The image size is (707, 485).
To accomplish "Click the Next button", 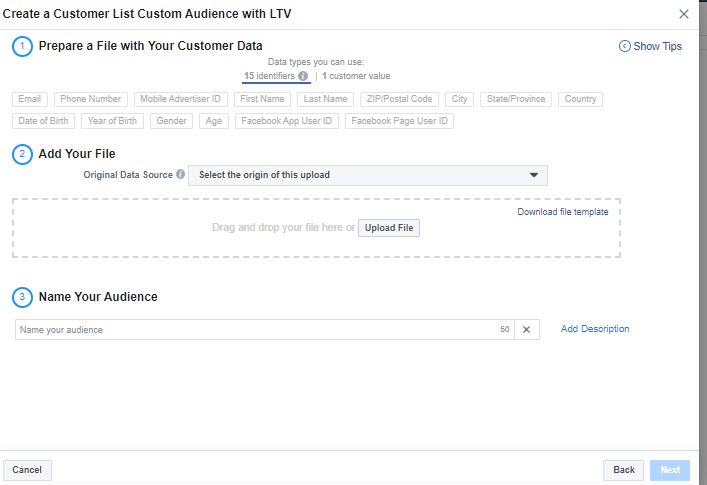I will point(669,470).
